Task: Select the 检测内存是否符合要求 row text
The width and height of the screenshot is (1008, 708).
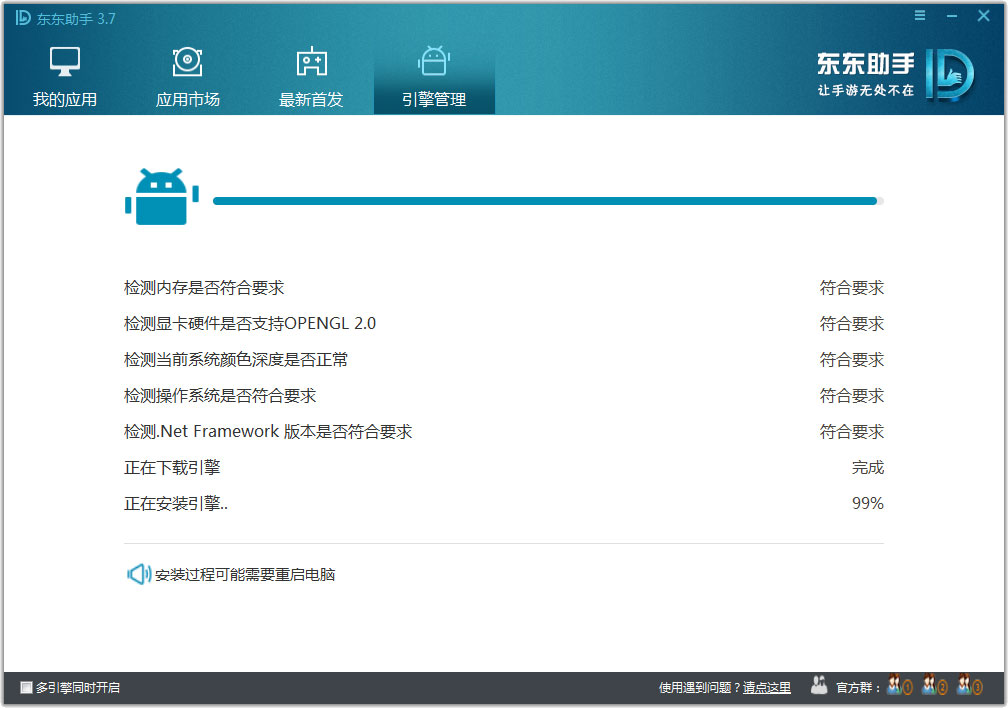Action: pos(204,287)
